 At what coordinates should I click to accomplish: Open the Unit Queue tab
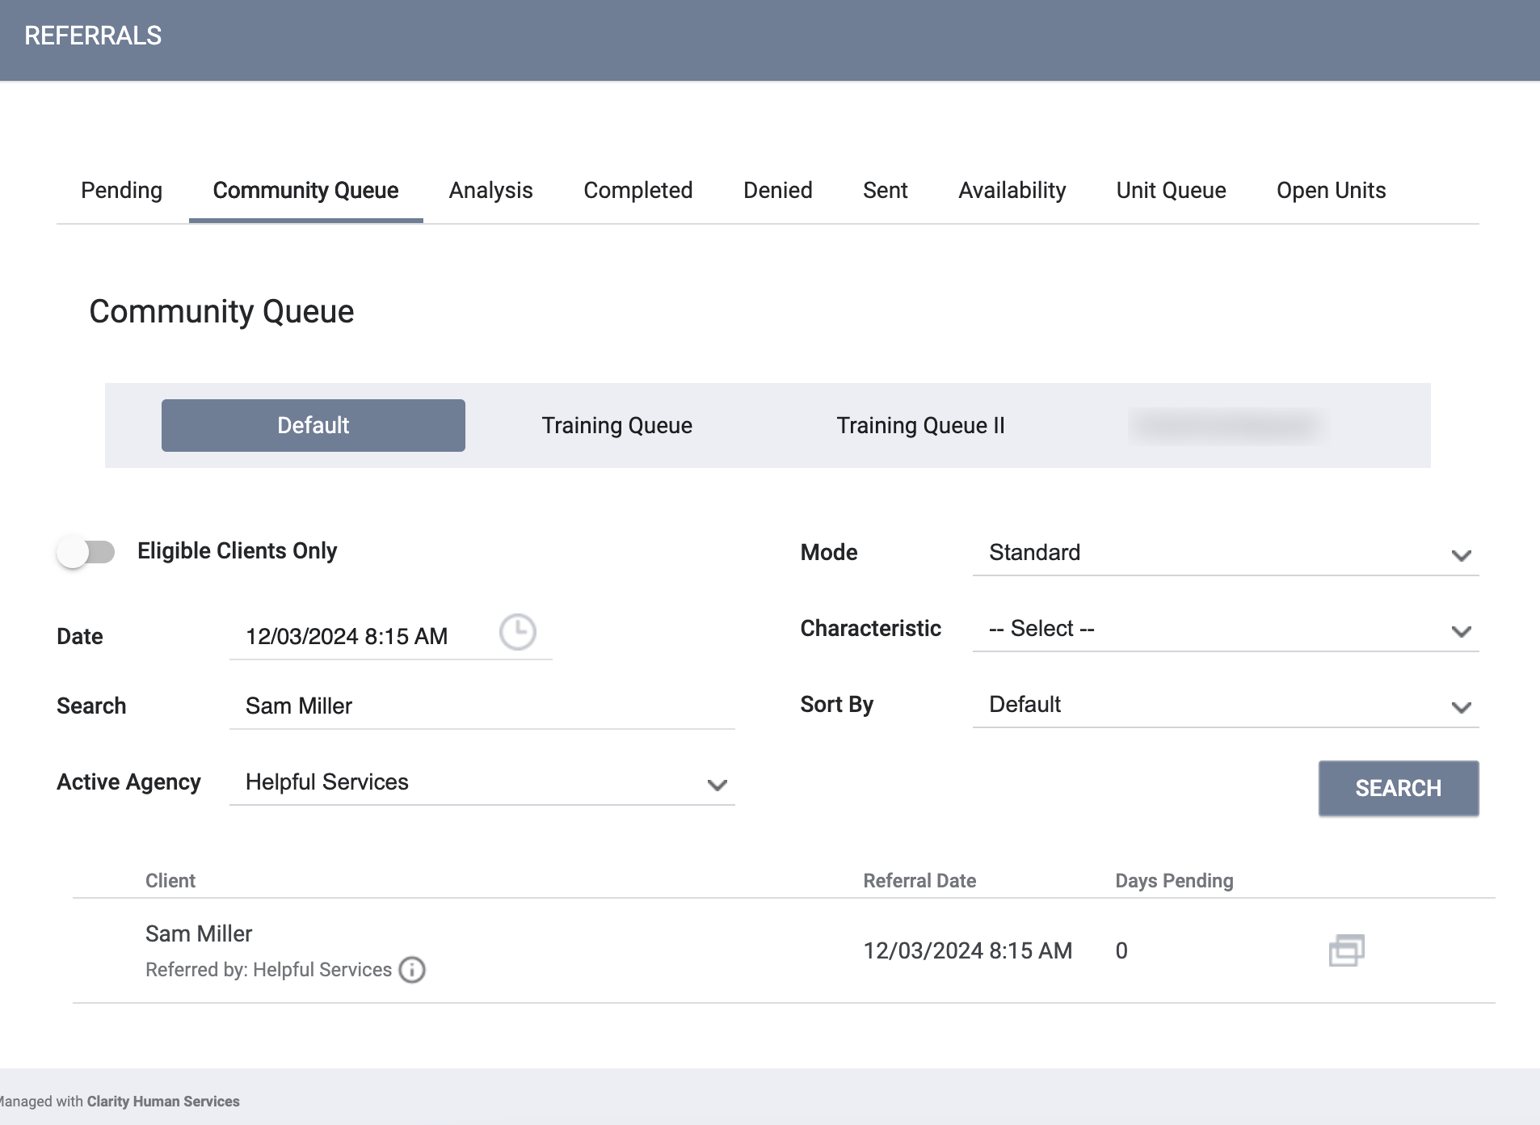[1170, 190]
